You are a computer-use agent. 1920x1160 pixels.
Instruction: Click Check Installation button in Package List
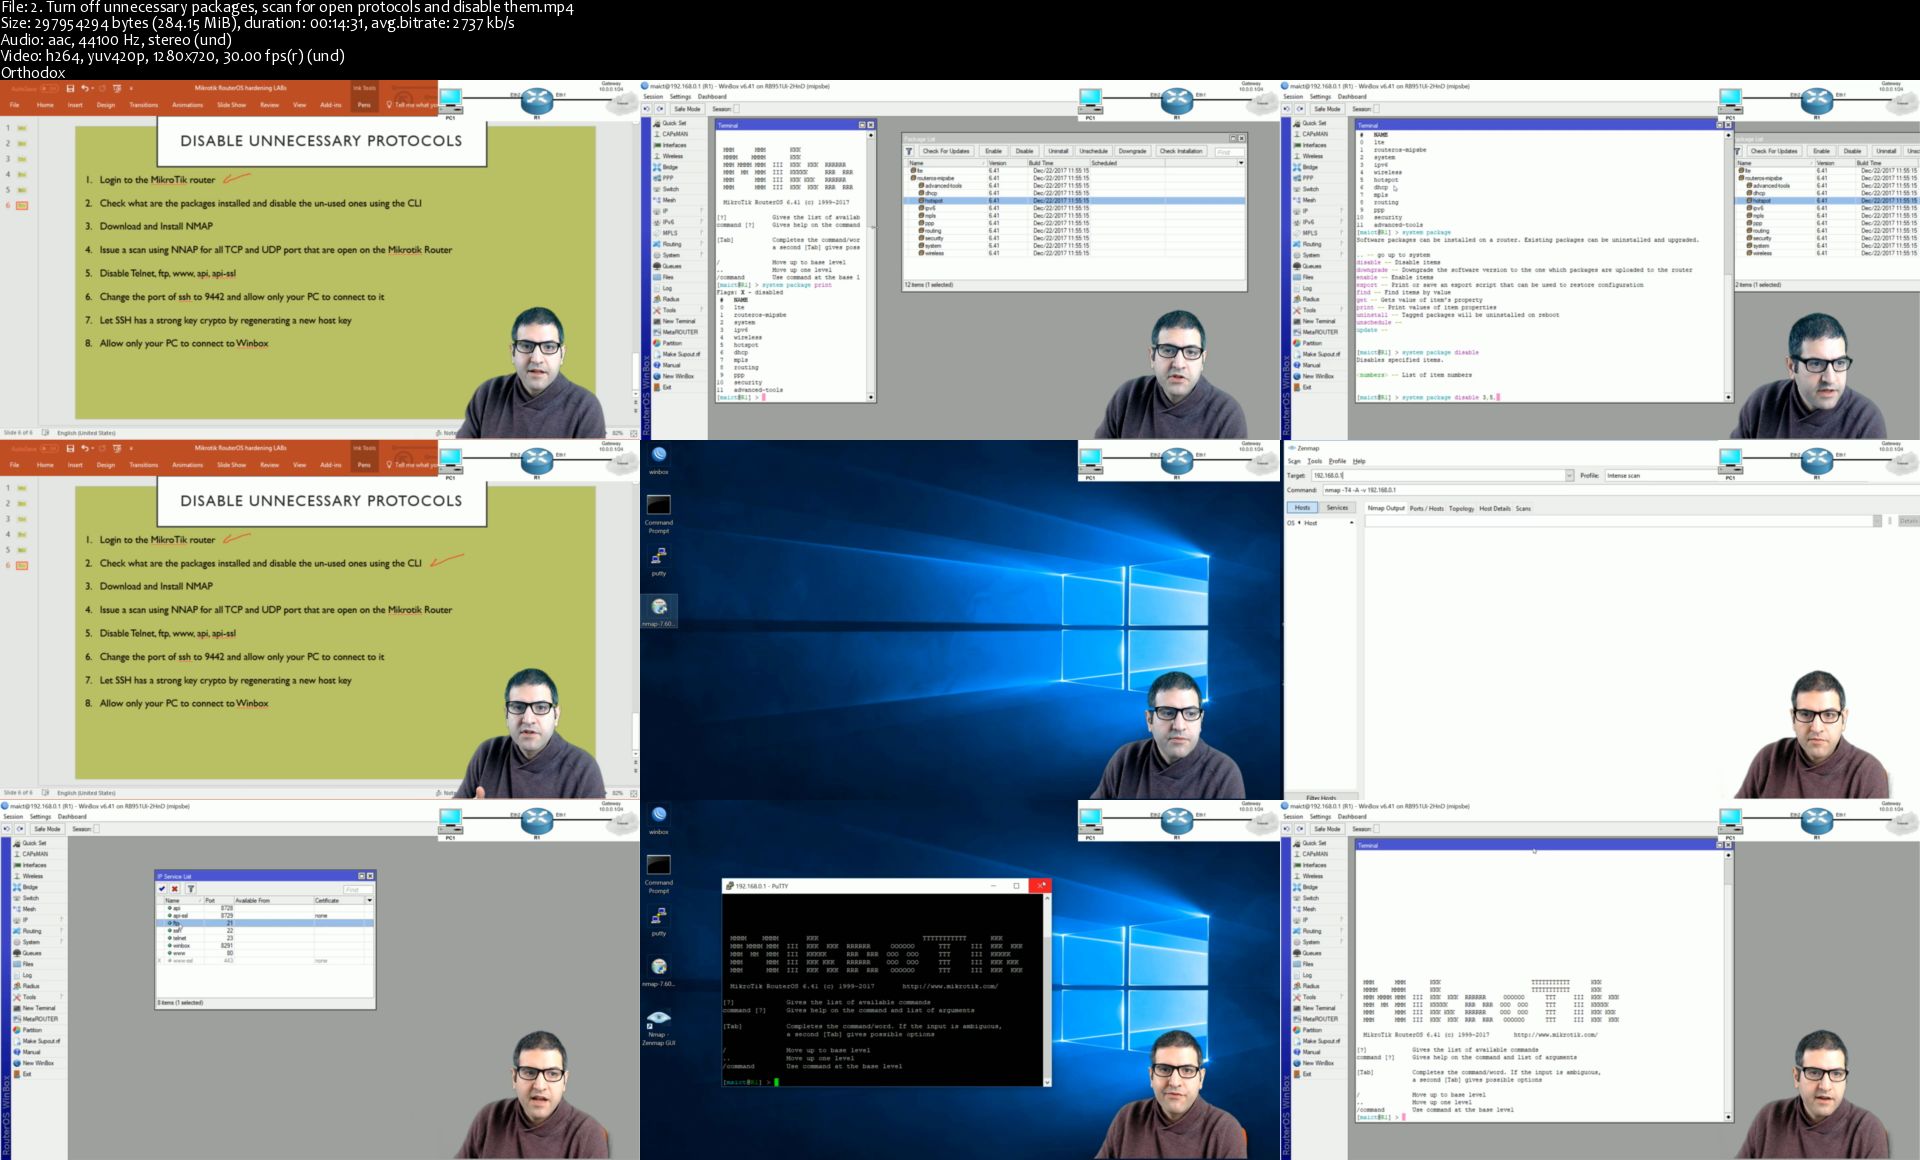click(x=1181, y=151)
